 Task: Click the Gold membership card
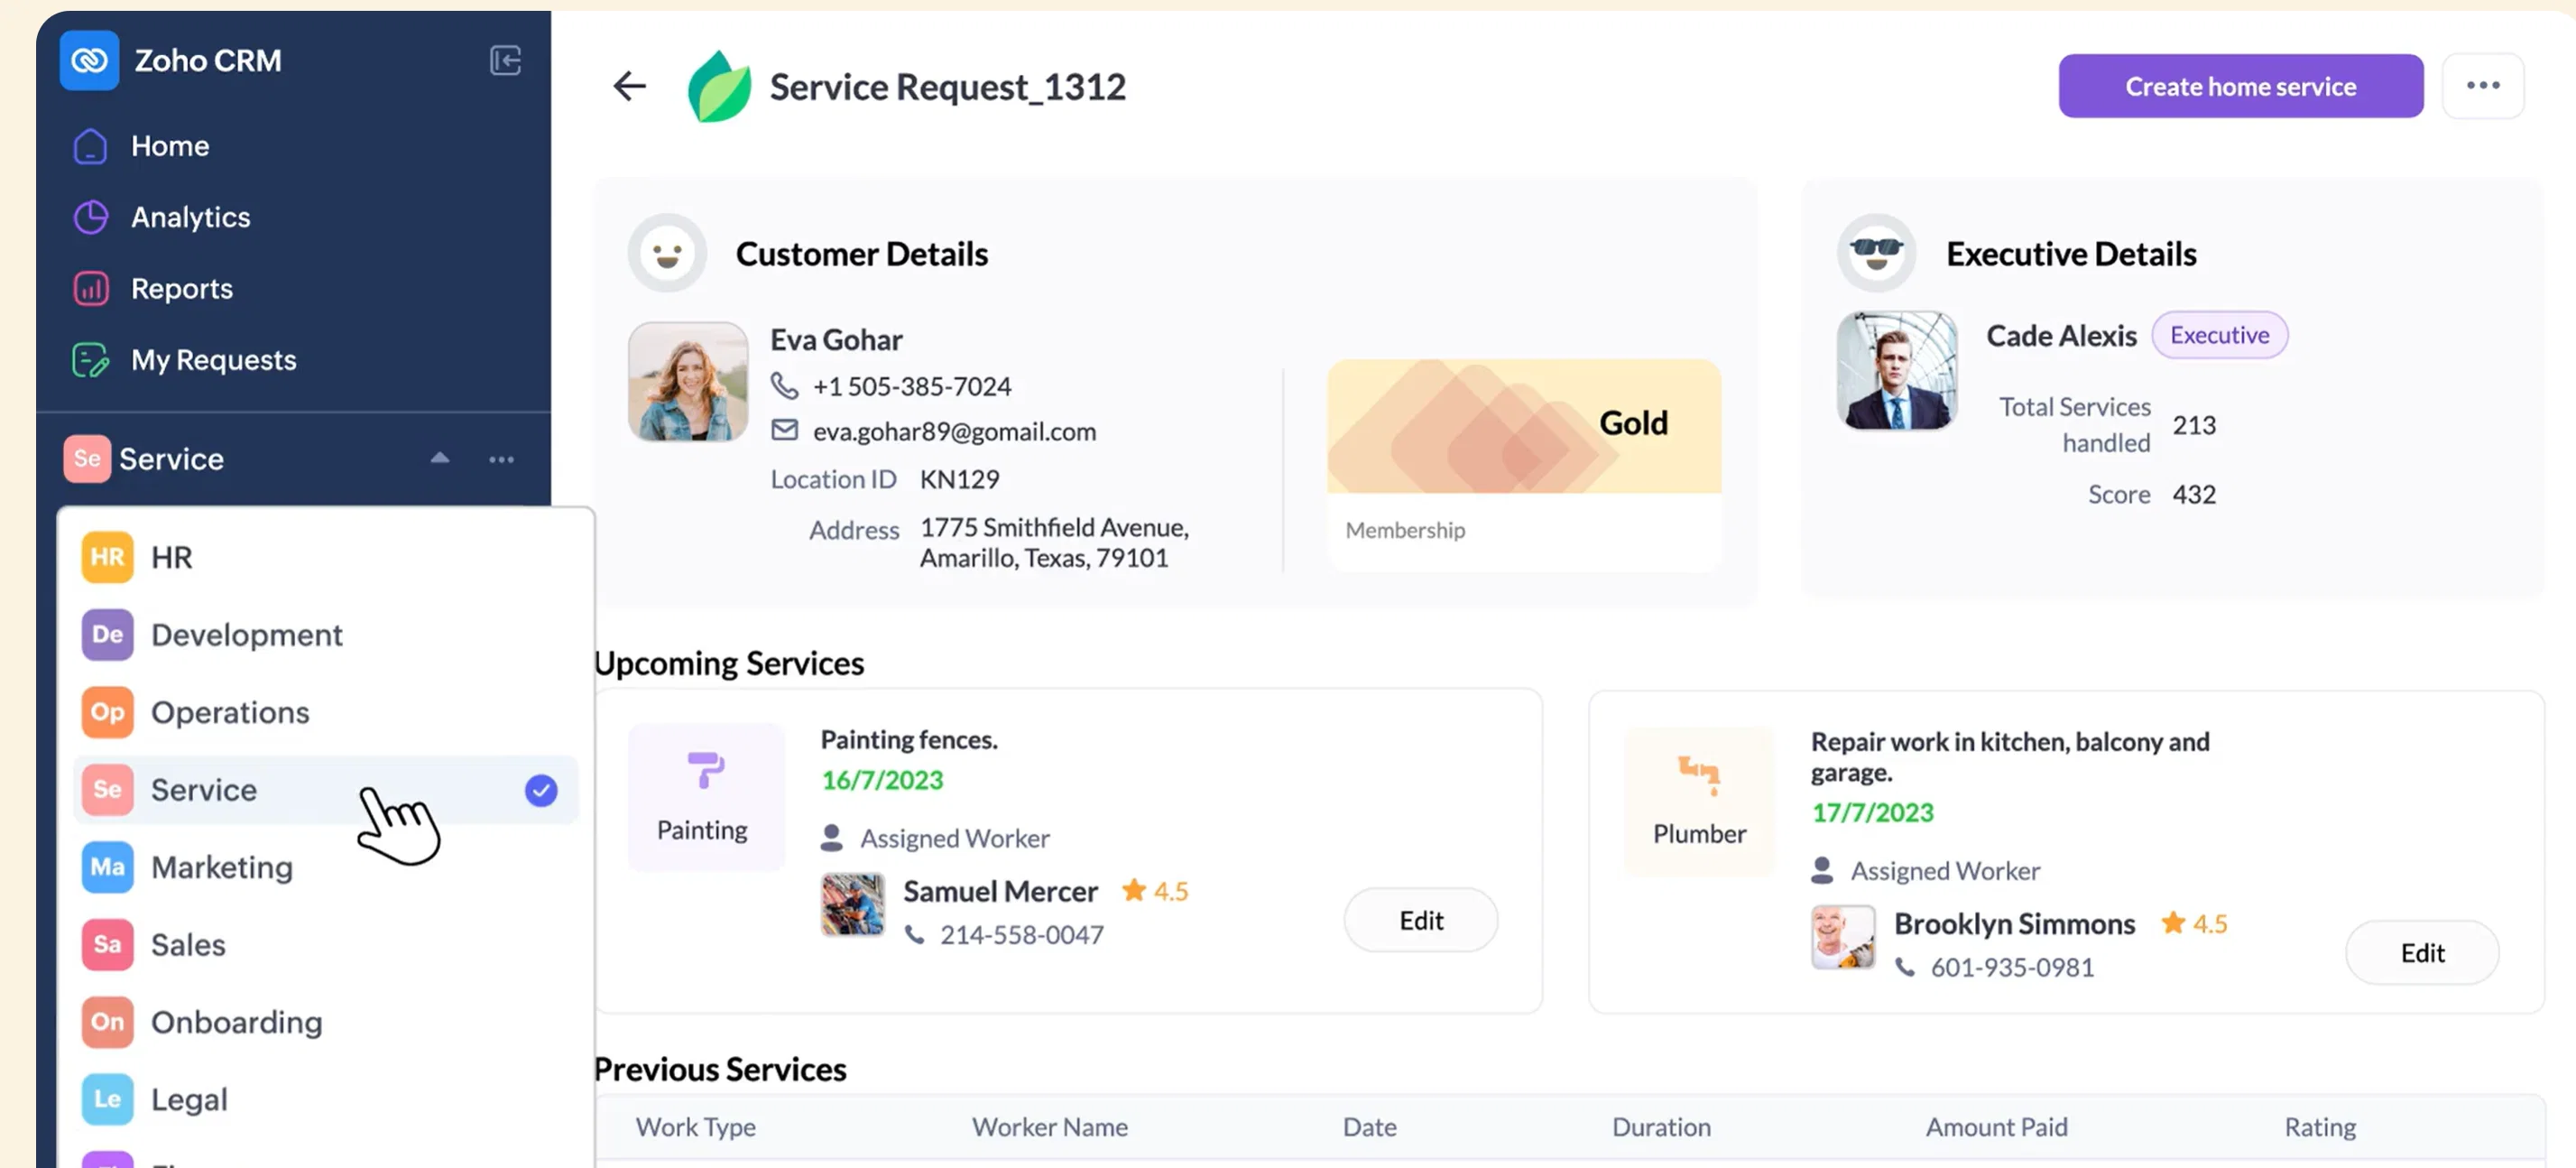1523,465
